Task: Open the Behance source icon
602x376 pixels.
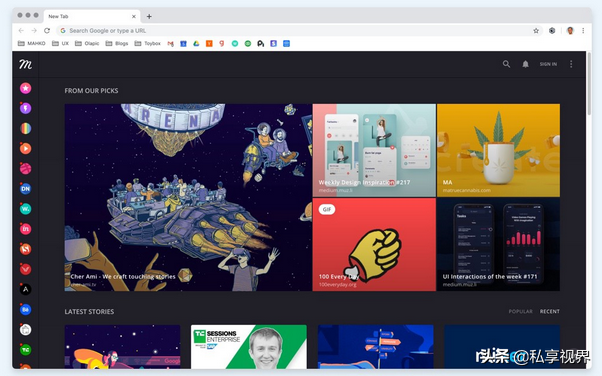Action: 26,310
